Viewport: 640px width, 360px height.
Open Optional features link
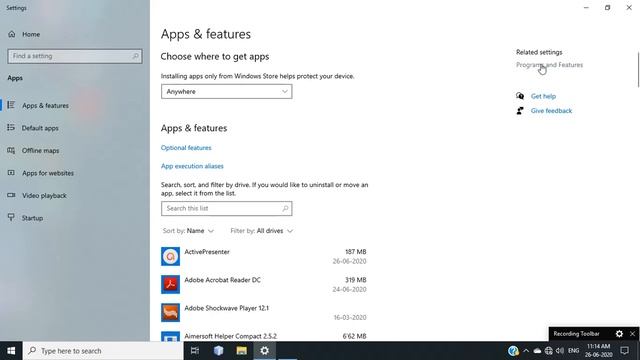point(186,148)
